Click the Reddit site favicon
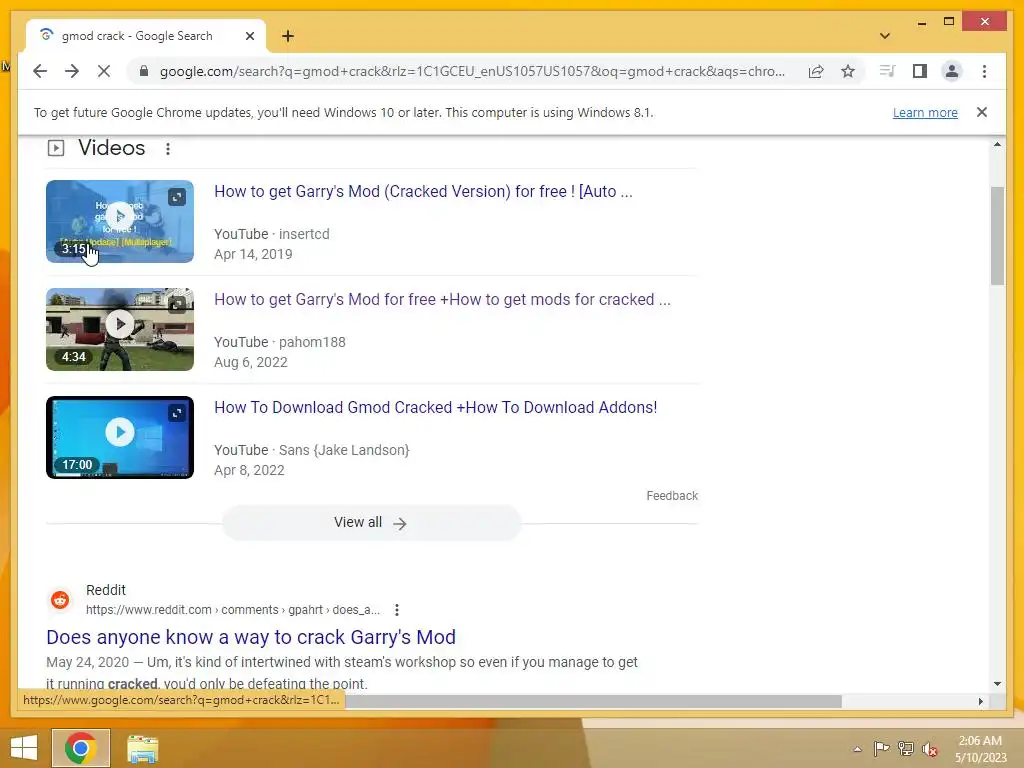 60,600
